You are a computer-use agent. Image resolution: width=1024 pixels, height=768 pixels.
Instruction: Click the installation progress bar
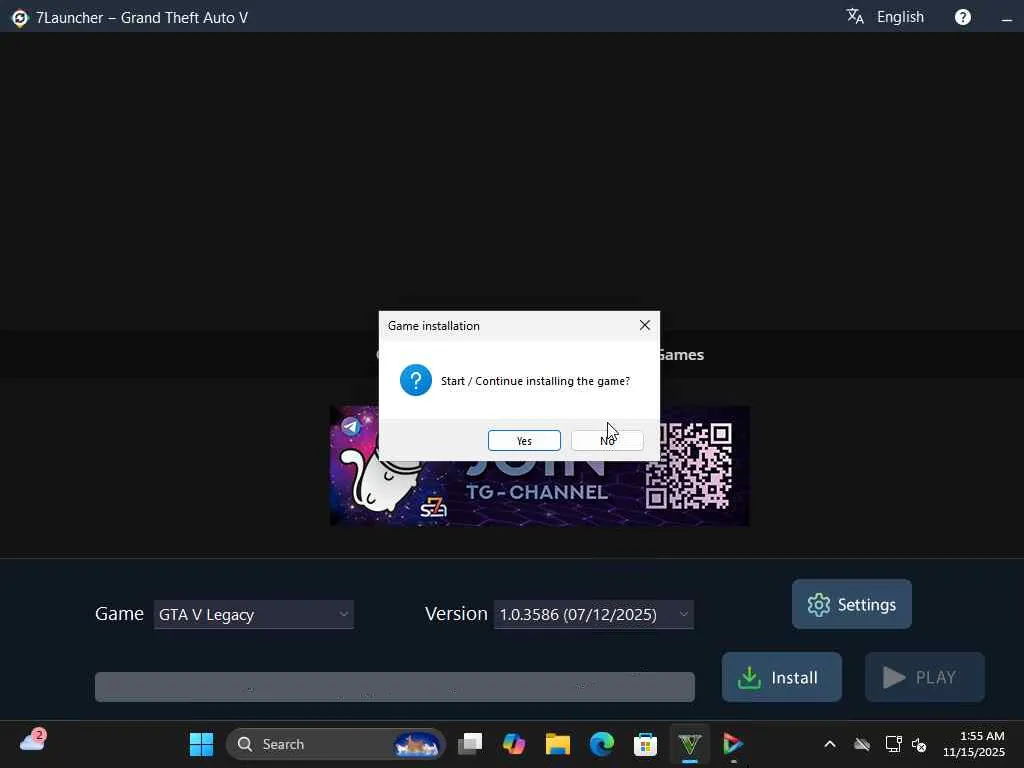pyautogui.click(x=394, y=687)
